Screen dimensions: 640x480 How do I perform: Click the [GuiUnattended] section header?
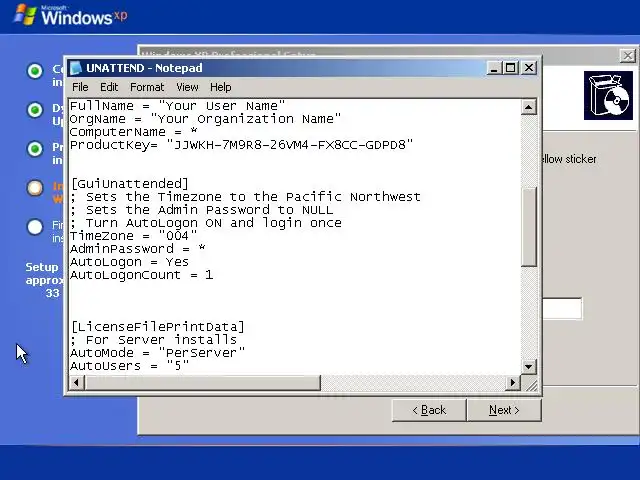click(130, 184)
